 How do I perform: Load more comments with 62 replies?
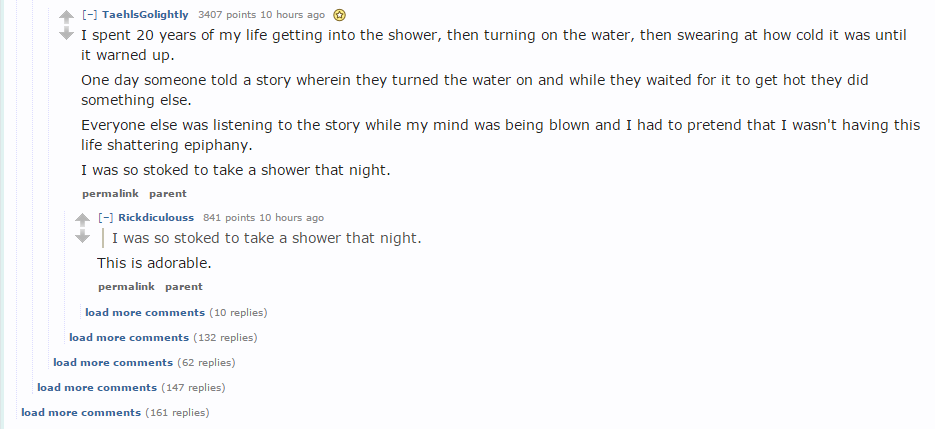(x=113, y=363)
